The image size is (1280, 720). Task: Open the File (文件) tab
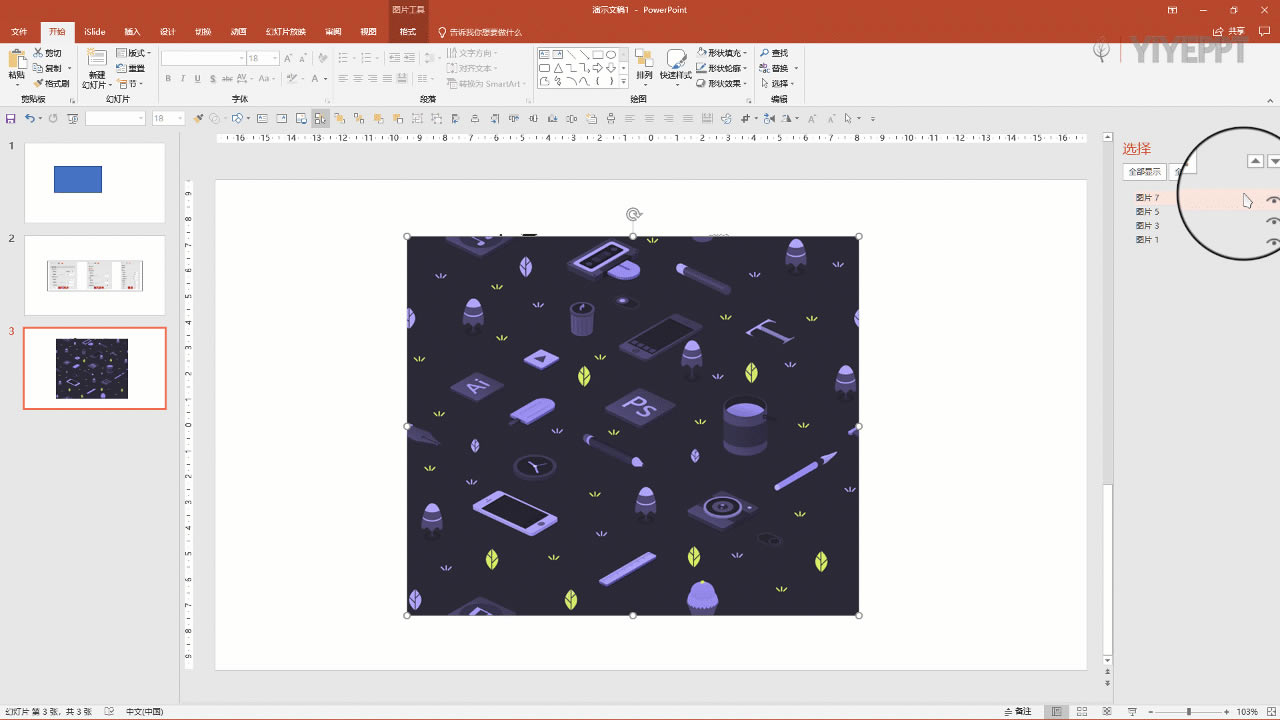click(x=19, y=32)
